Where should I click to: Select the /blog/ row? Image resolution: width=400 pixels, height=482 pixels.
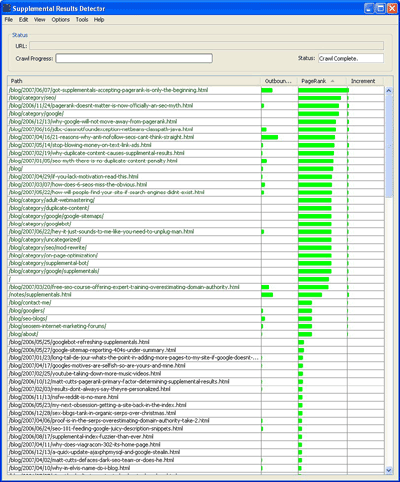coord(196,169)
